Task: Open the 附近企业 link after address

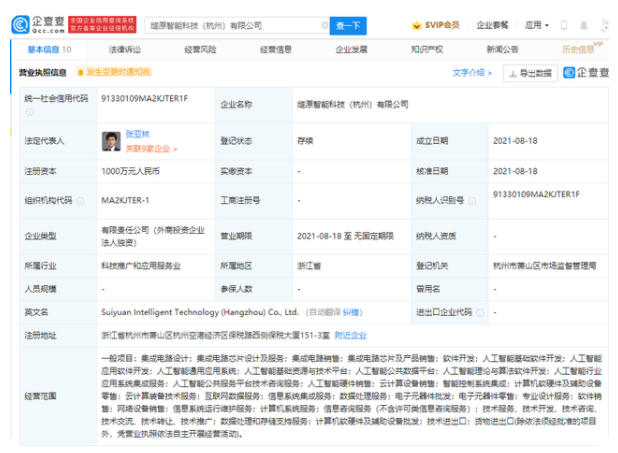Action: point(349,337)
